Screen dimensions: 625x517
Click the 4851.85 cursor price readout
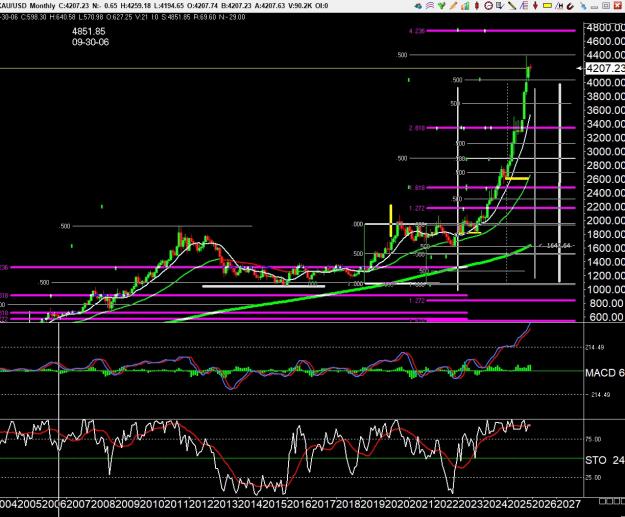[x=89, y=31]
